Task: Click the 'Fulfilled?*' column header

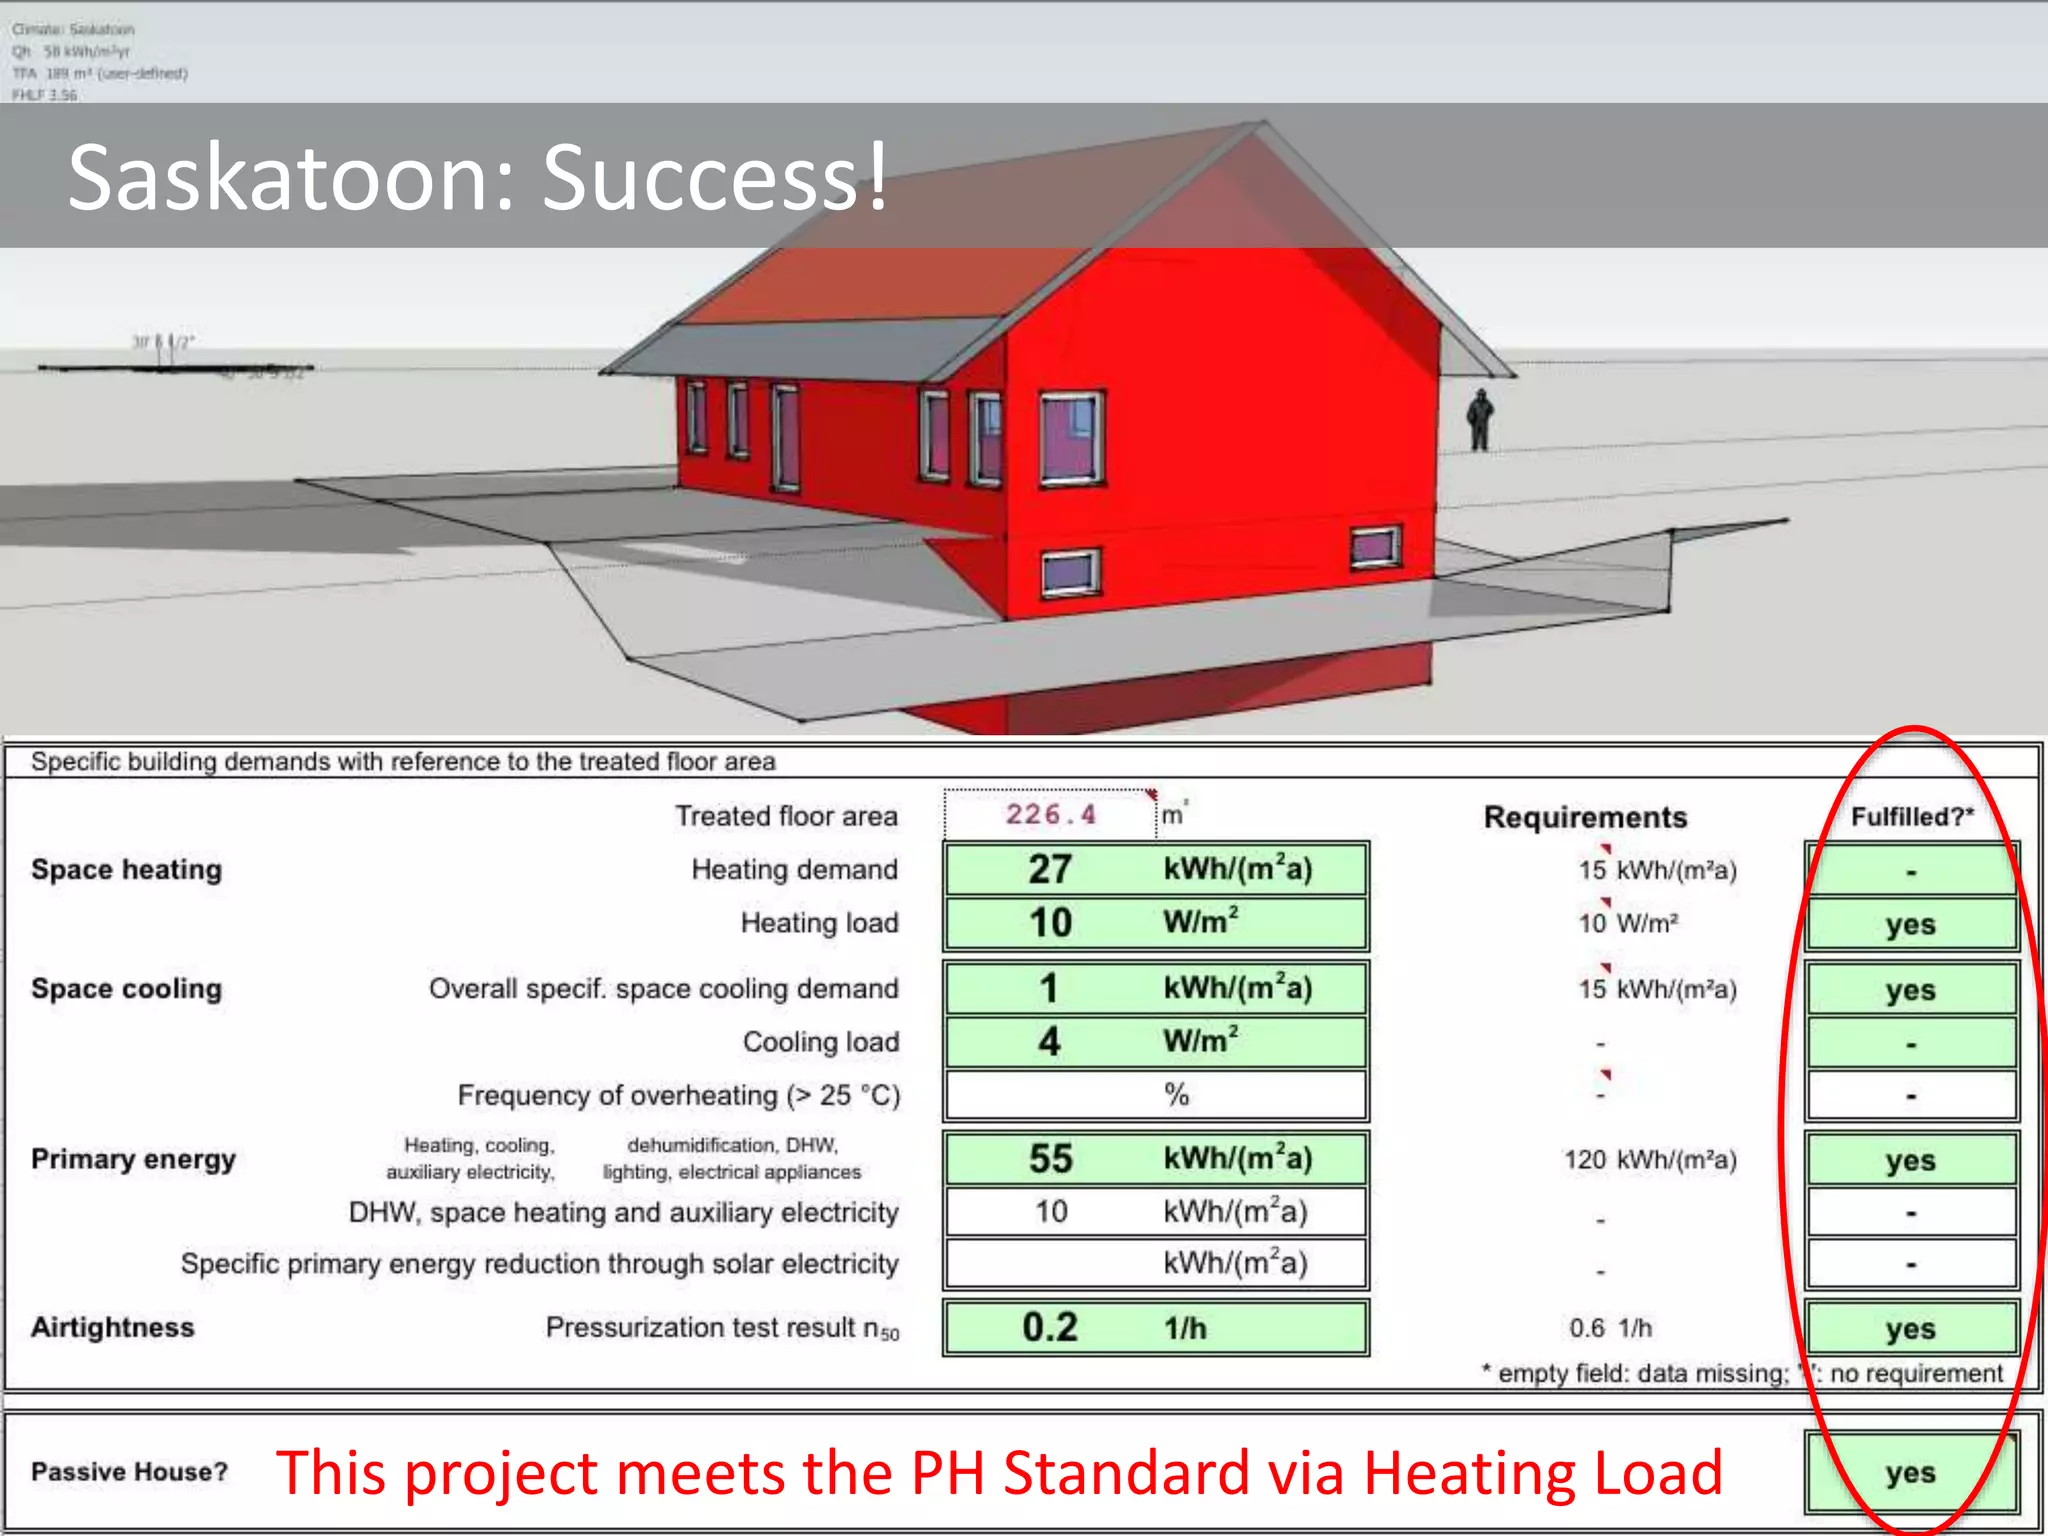Action: coord(1912,817)
